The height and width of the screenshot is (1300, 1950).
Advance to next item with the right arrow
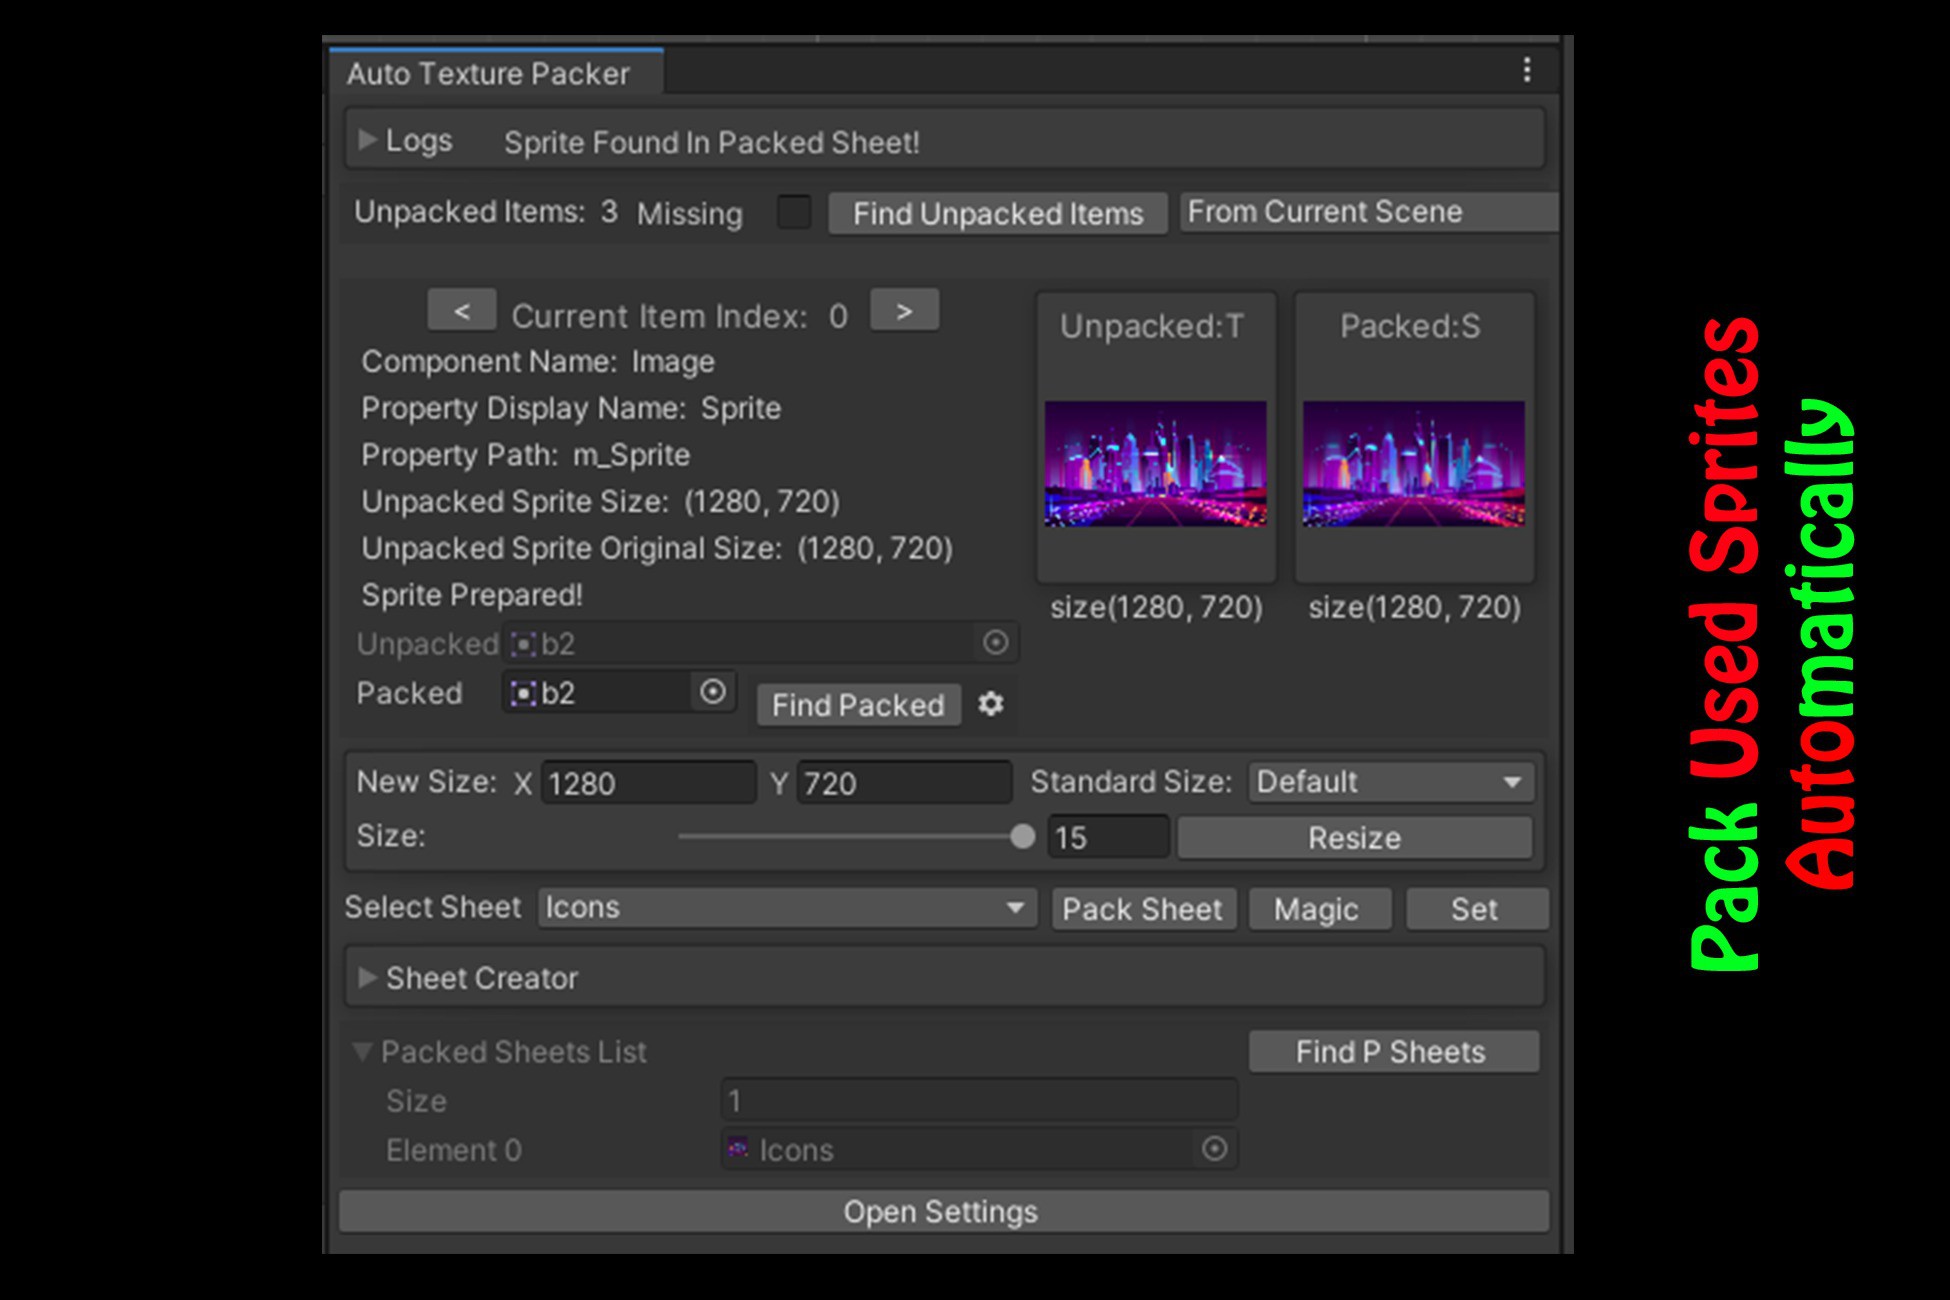pos(904,311)
